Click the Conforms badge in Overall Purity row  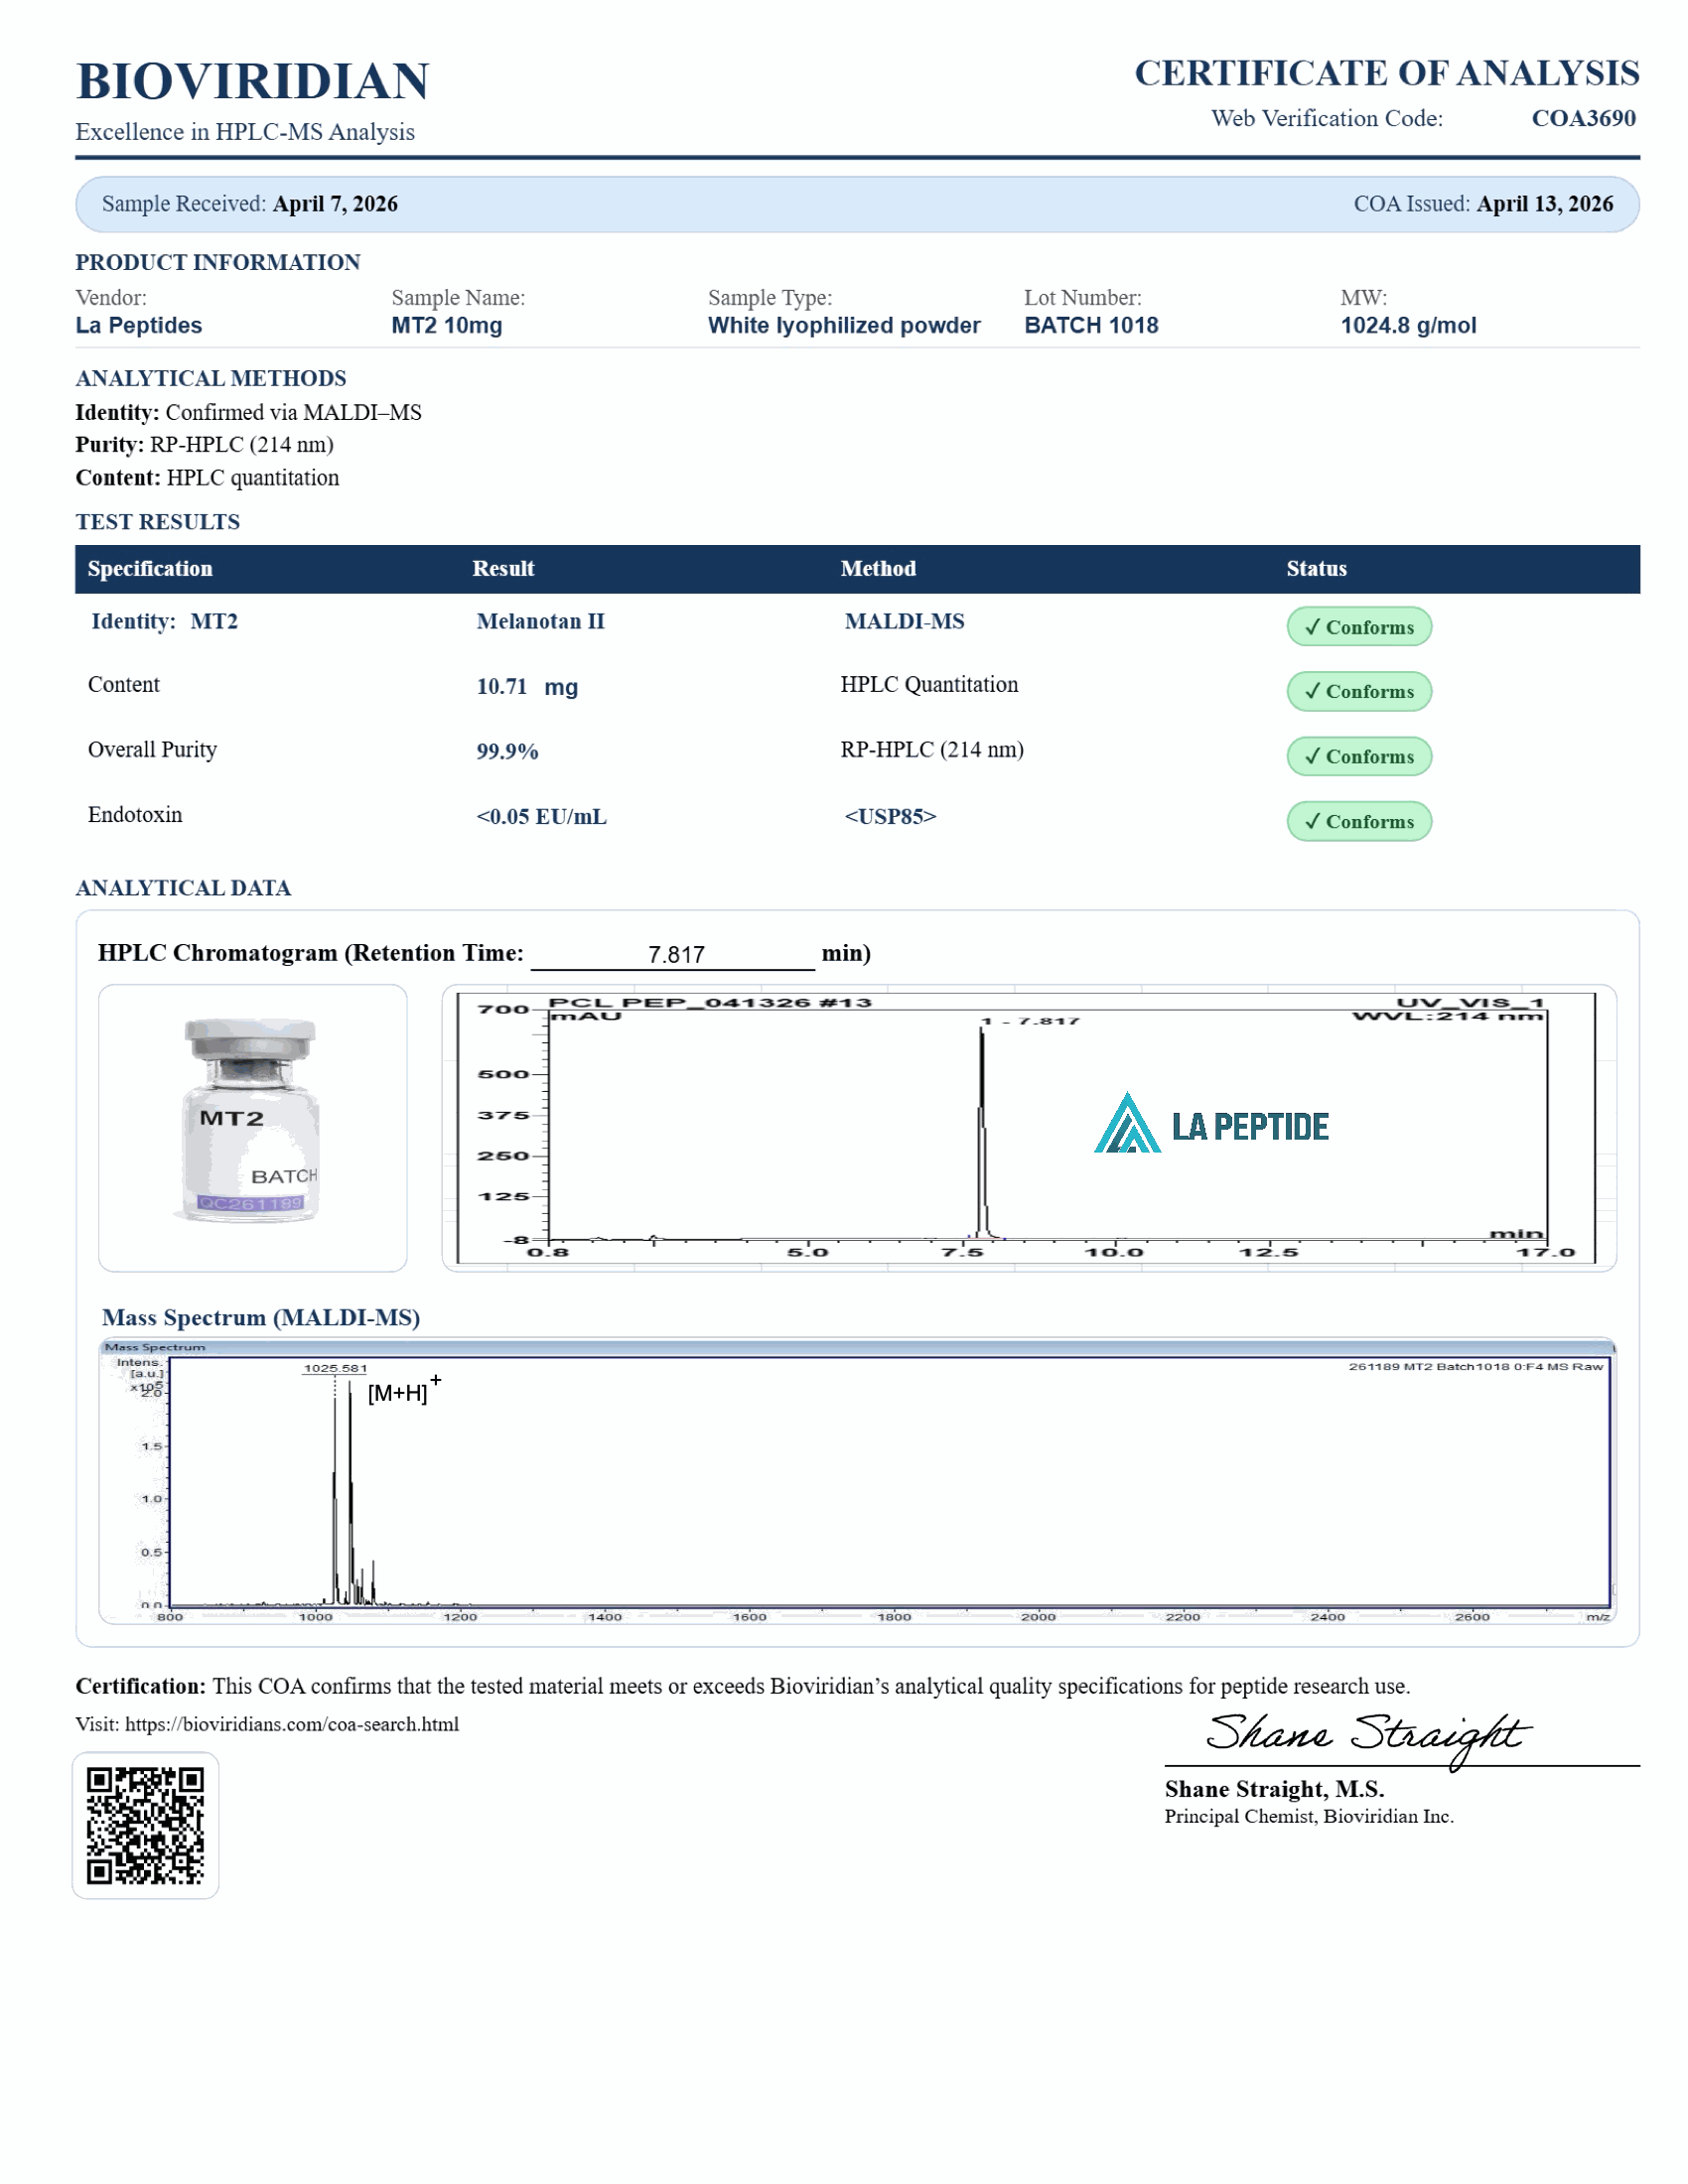[1359, 756]
